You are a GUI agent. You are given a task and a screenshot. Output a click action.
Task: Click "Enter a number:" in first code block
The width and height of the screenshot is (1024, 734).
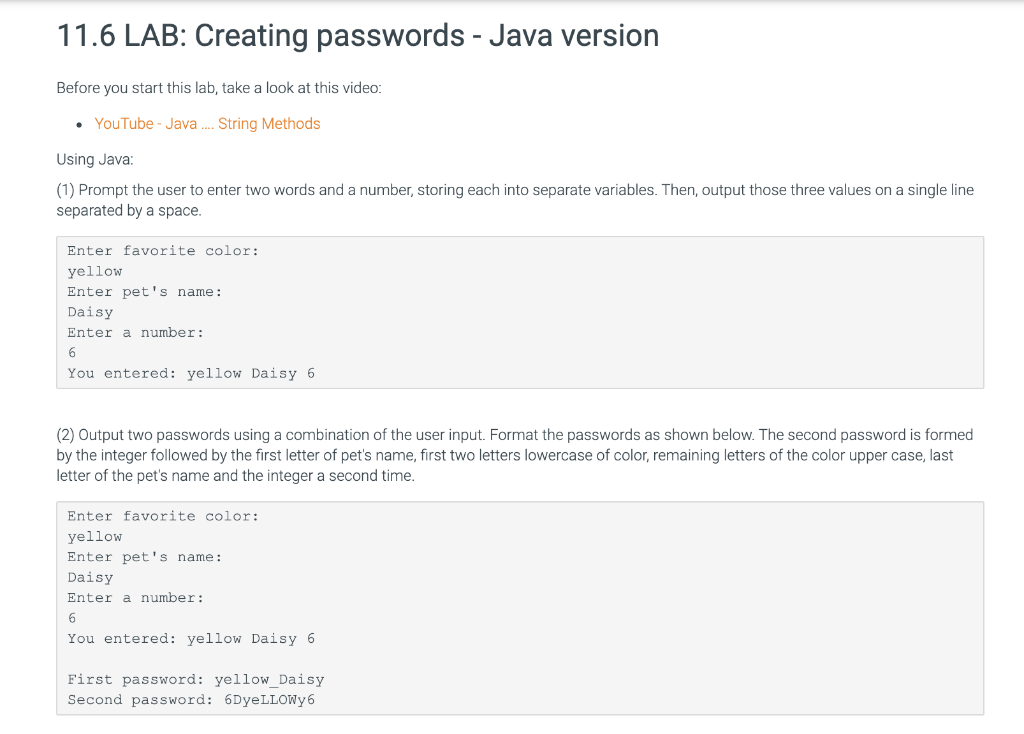tap(135, 333)
